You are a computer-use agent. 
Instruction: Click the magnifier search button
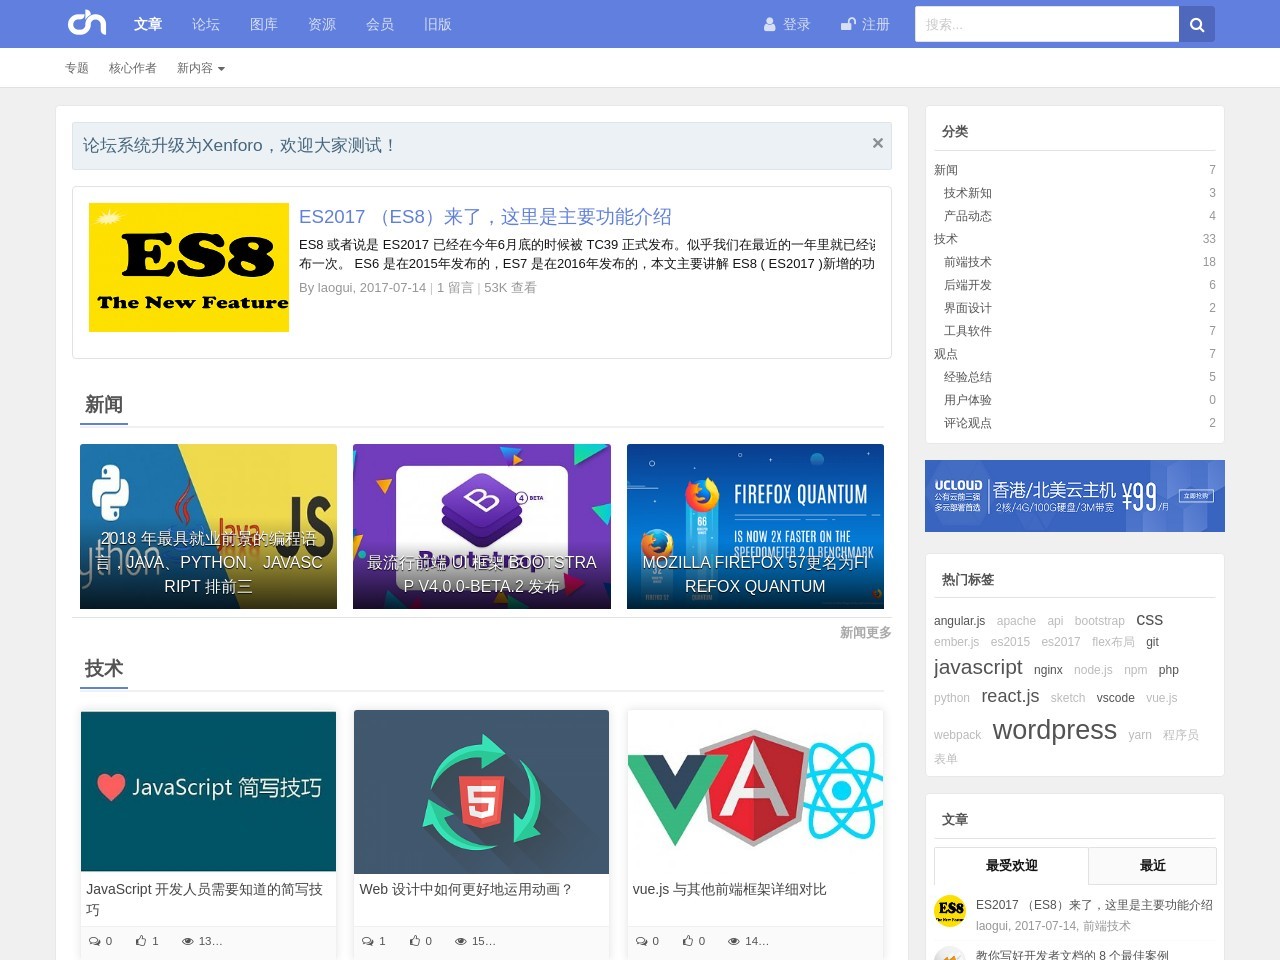(x=1197, y=25)
